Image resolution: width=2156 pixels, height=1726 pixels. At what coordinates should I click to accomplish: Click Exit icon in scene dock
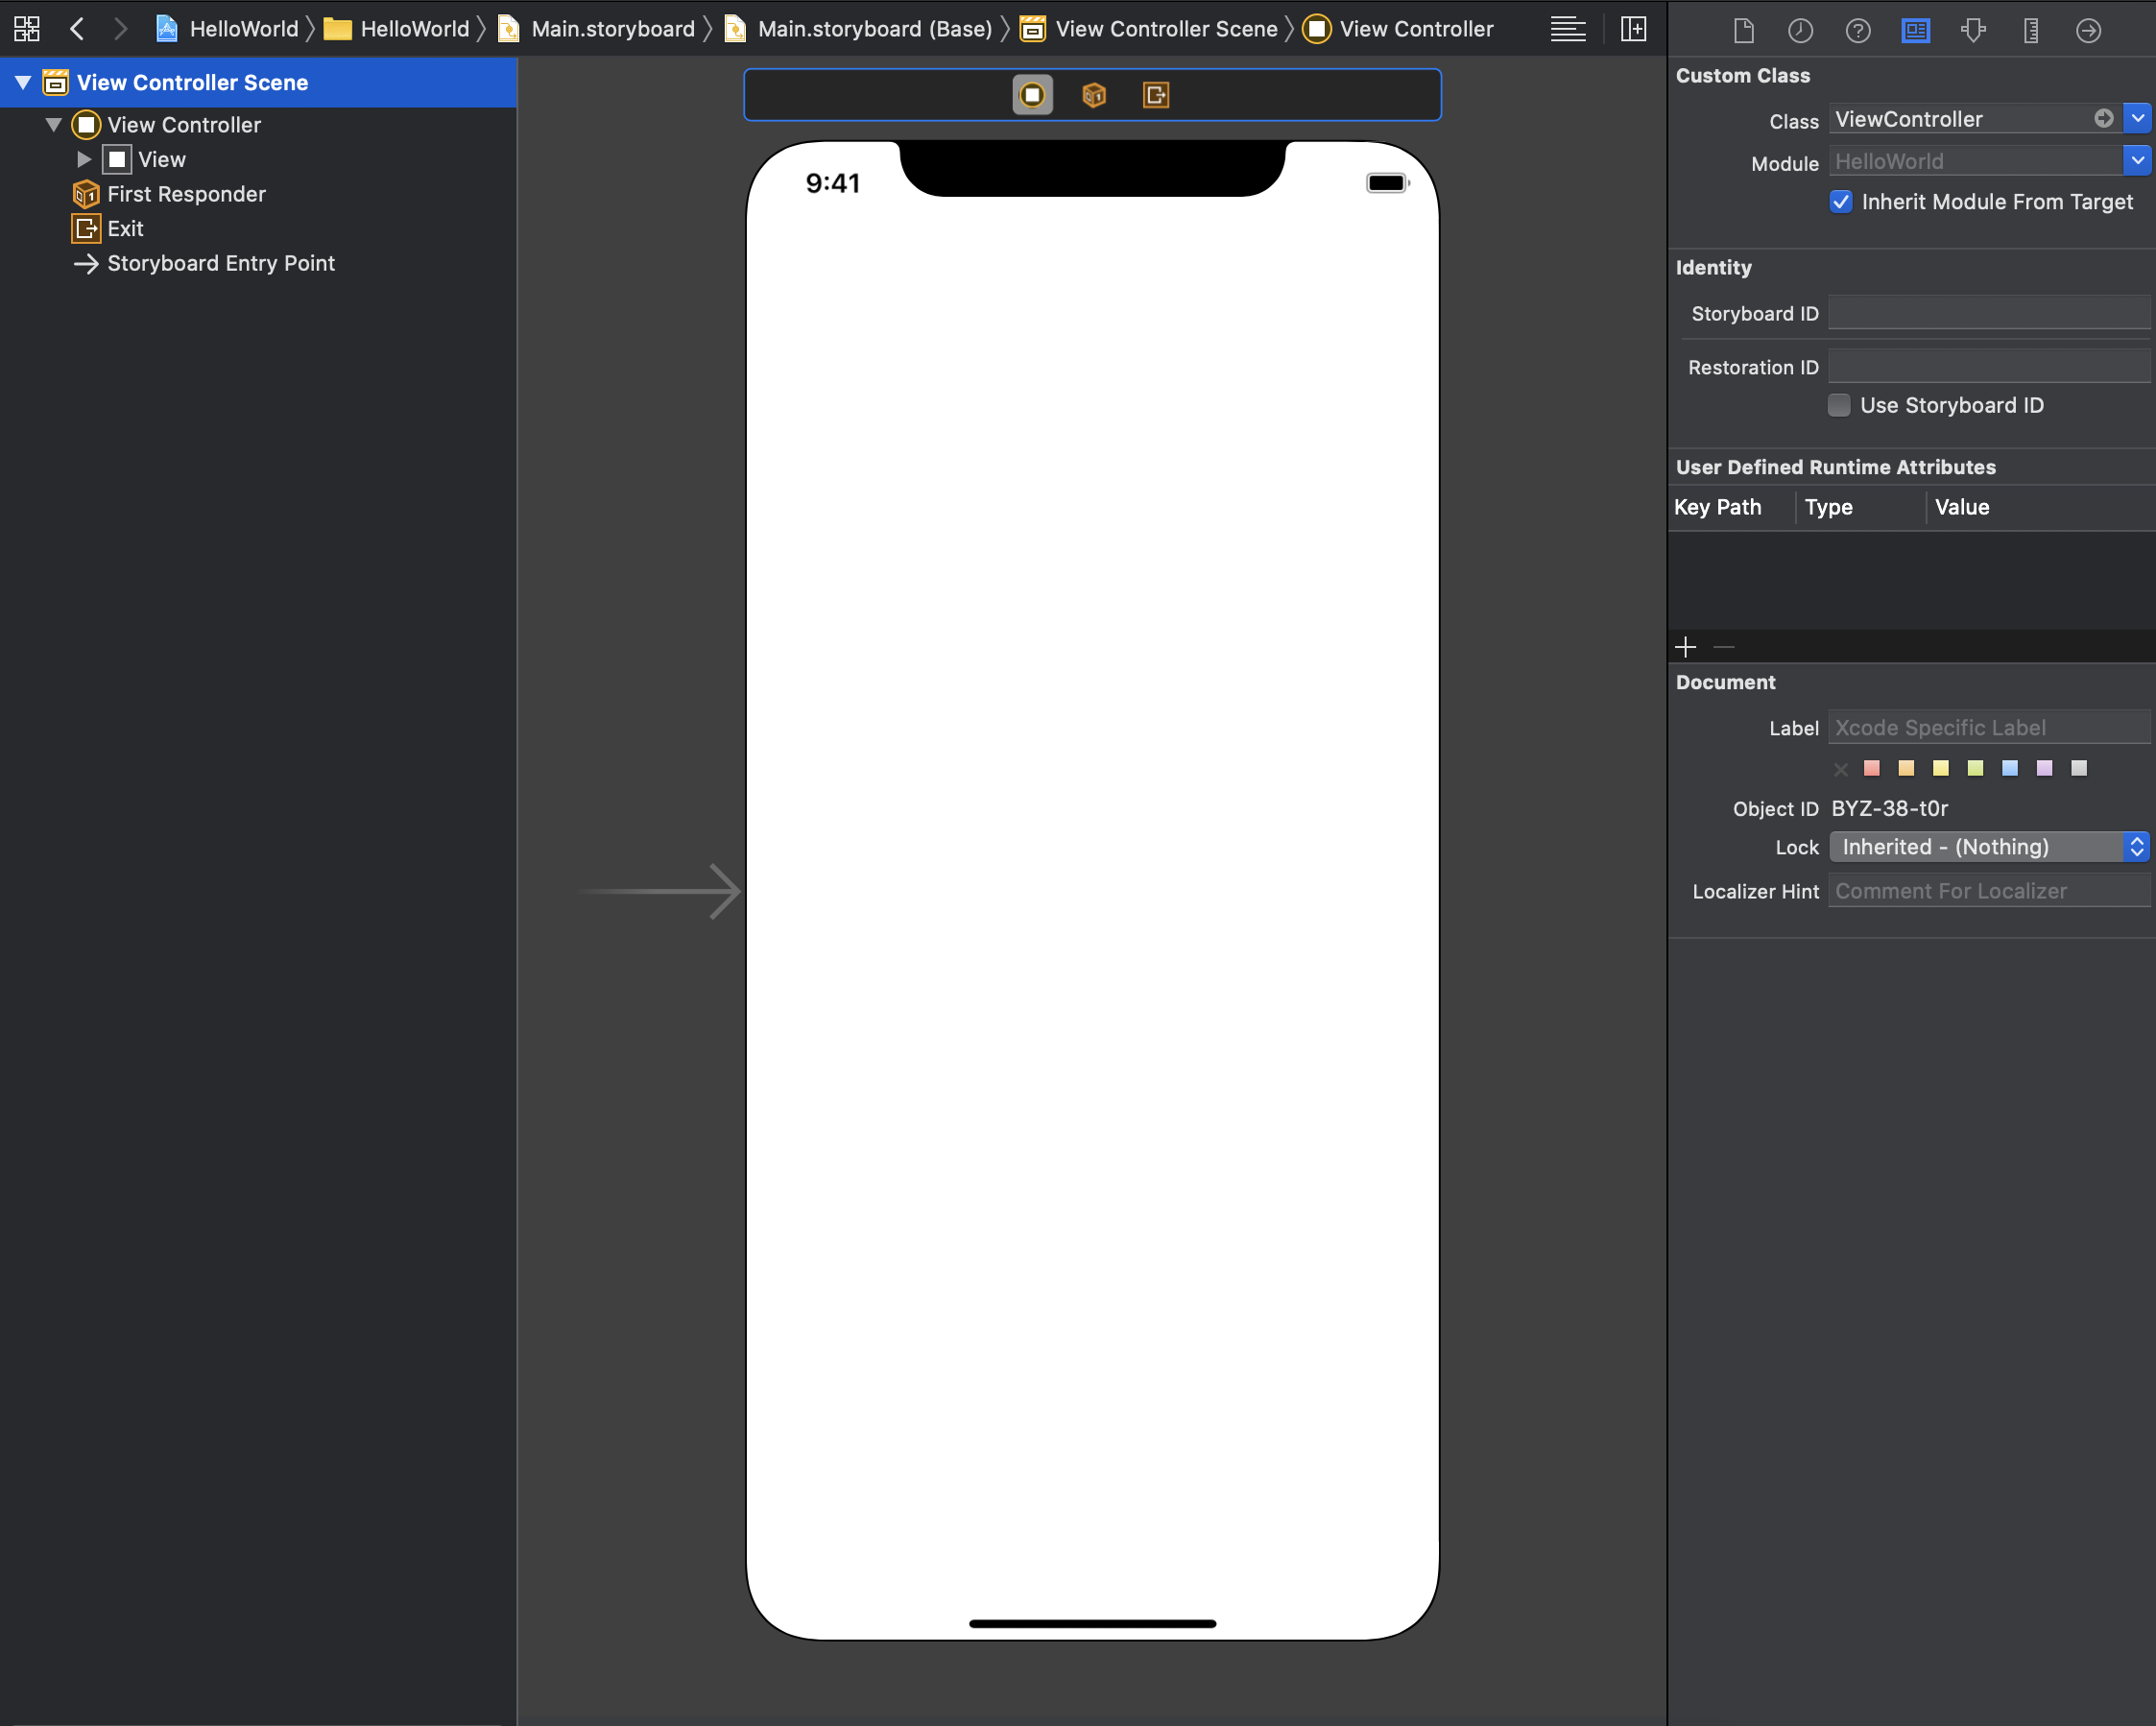click(1155, 95)
